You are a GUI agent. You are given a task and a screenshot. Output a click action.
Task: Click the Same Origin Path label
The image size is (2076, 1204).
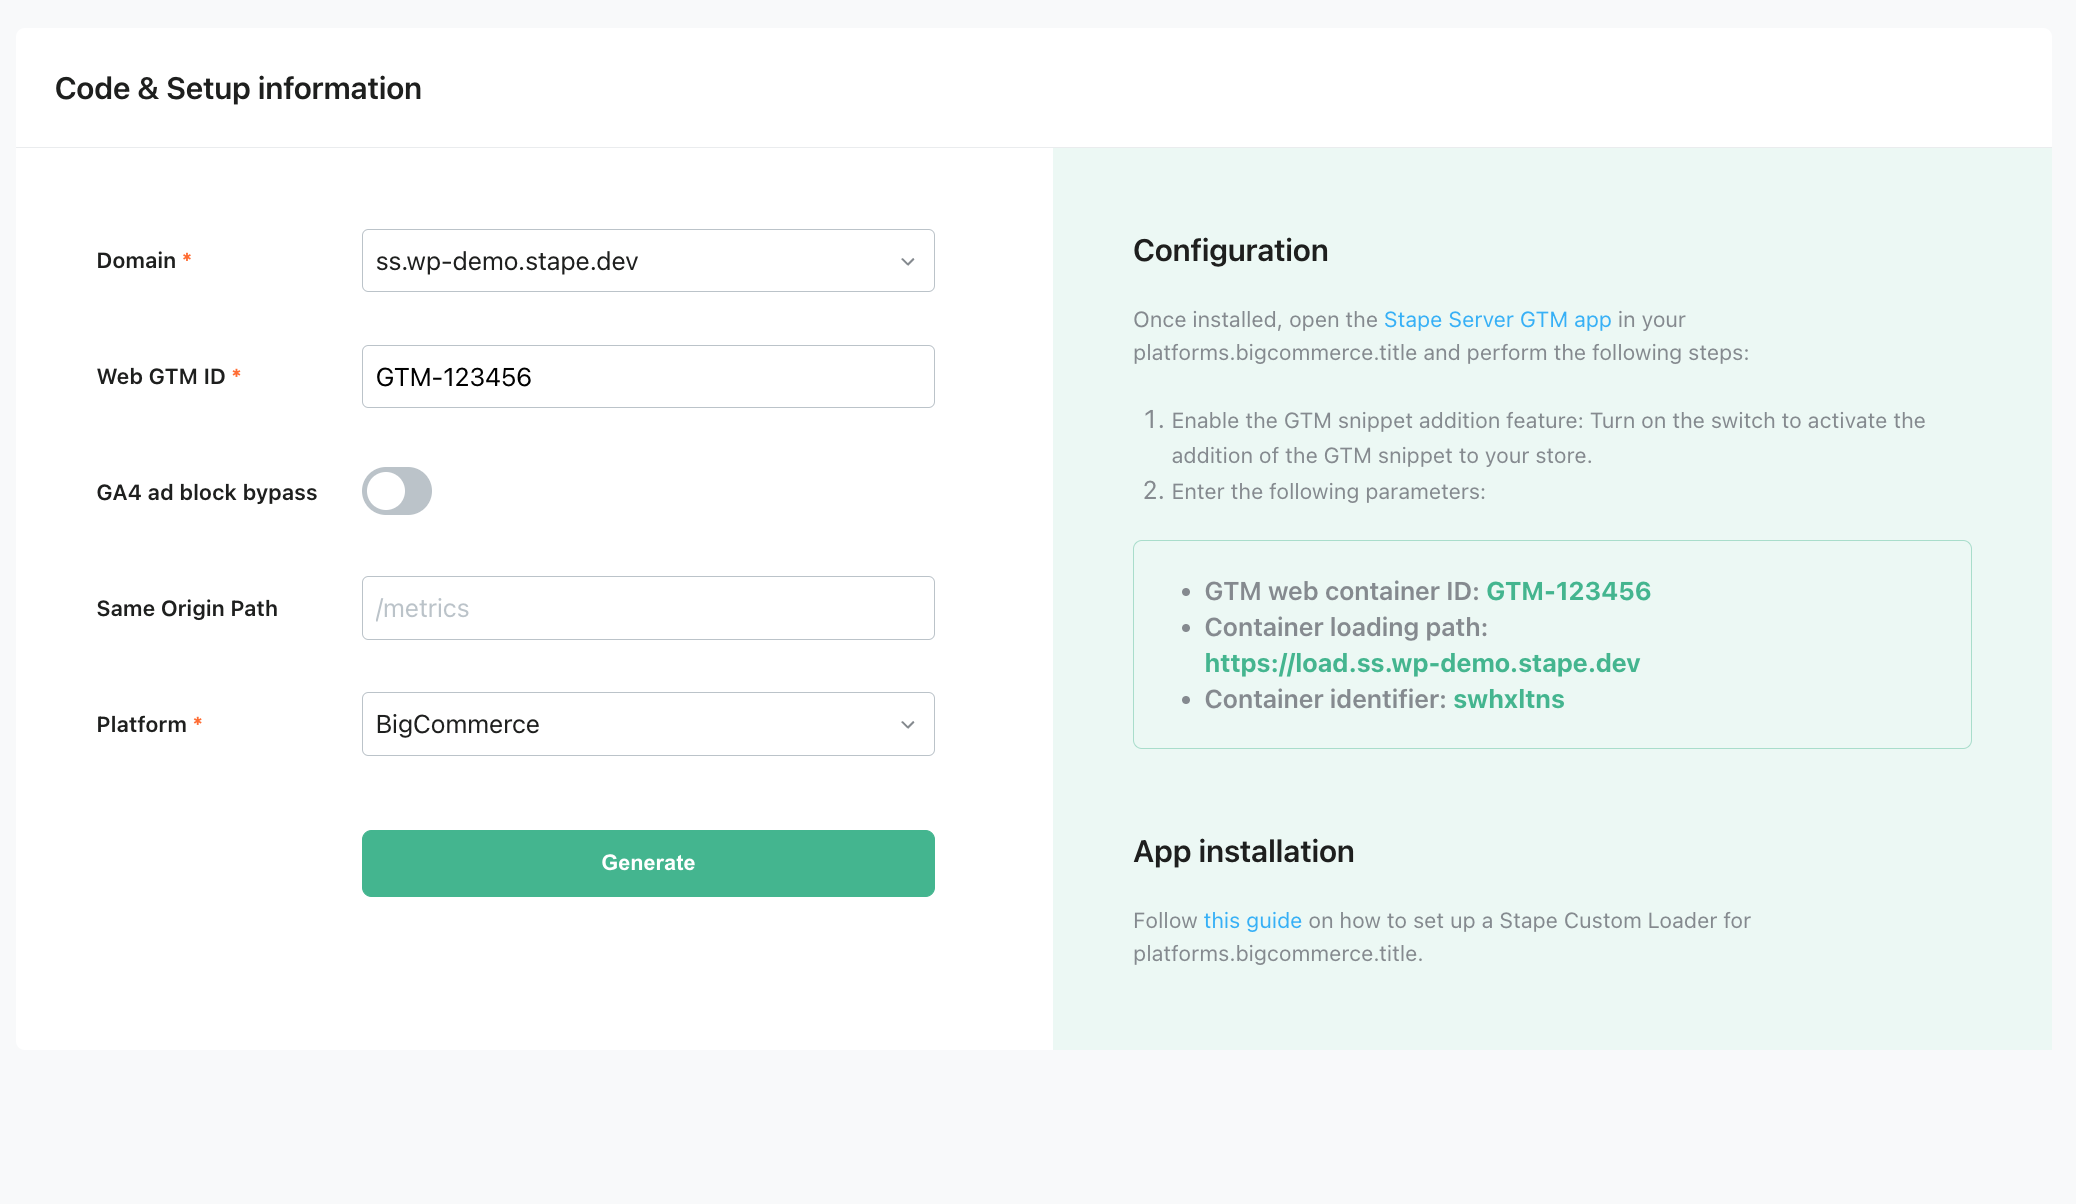[187, 608]
